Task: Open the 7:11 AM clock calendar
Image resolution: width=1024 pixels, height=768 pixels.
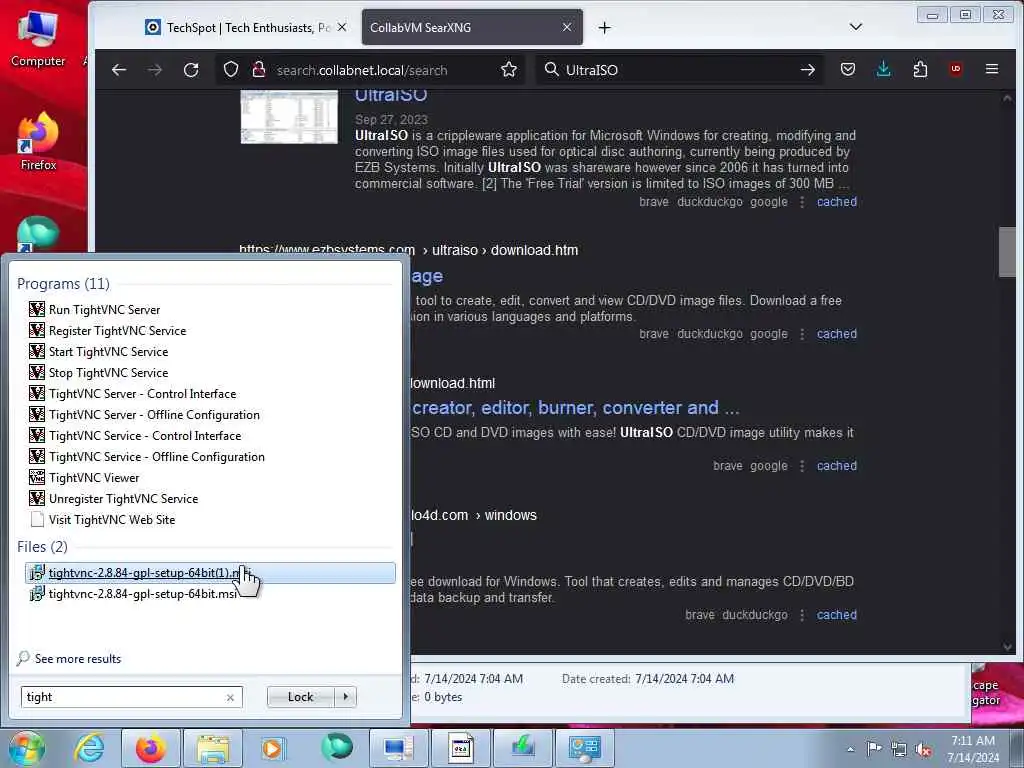Action: coord(973,749)
